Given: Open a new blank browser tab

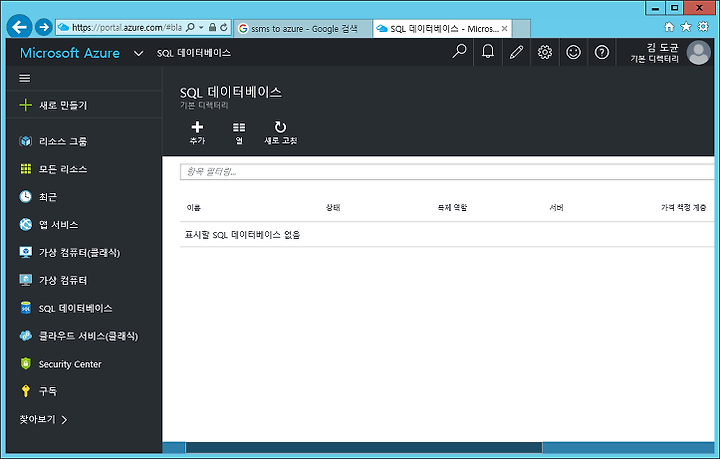Looking at the screenshot, I should (521, 28).
